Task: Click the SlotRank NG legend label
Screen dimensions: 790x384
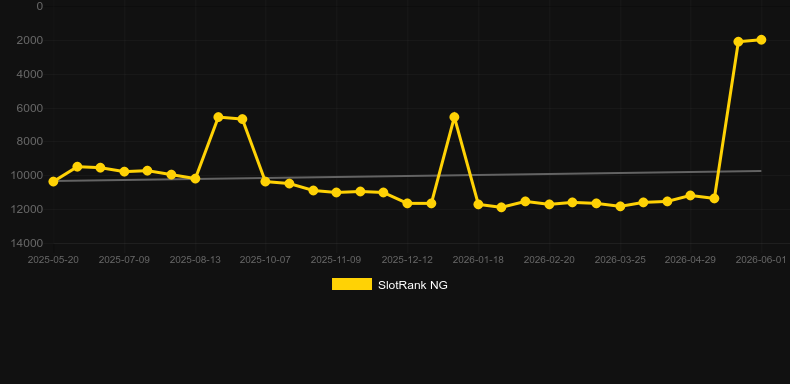Action: point(413,285)
